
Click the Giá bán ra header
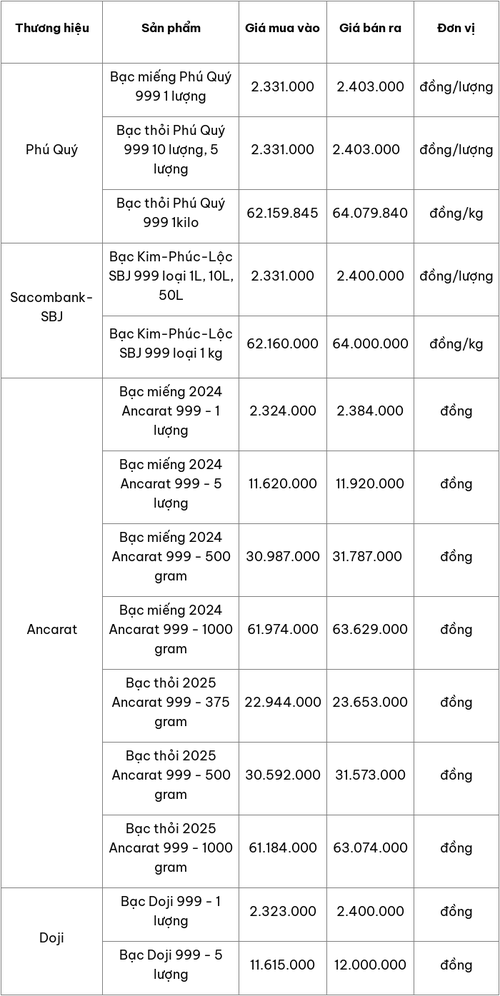pyautogui.click(x=370, y=29)
